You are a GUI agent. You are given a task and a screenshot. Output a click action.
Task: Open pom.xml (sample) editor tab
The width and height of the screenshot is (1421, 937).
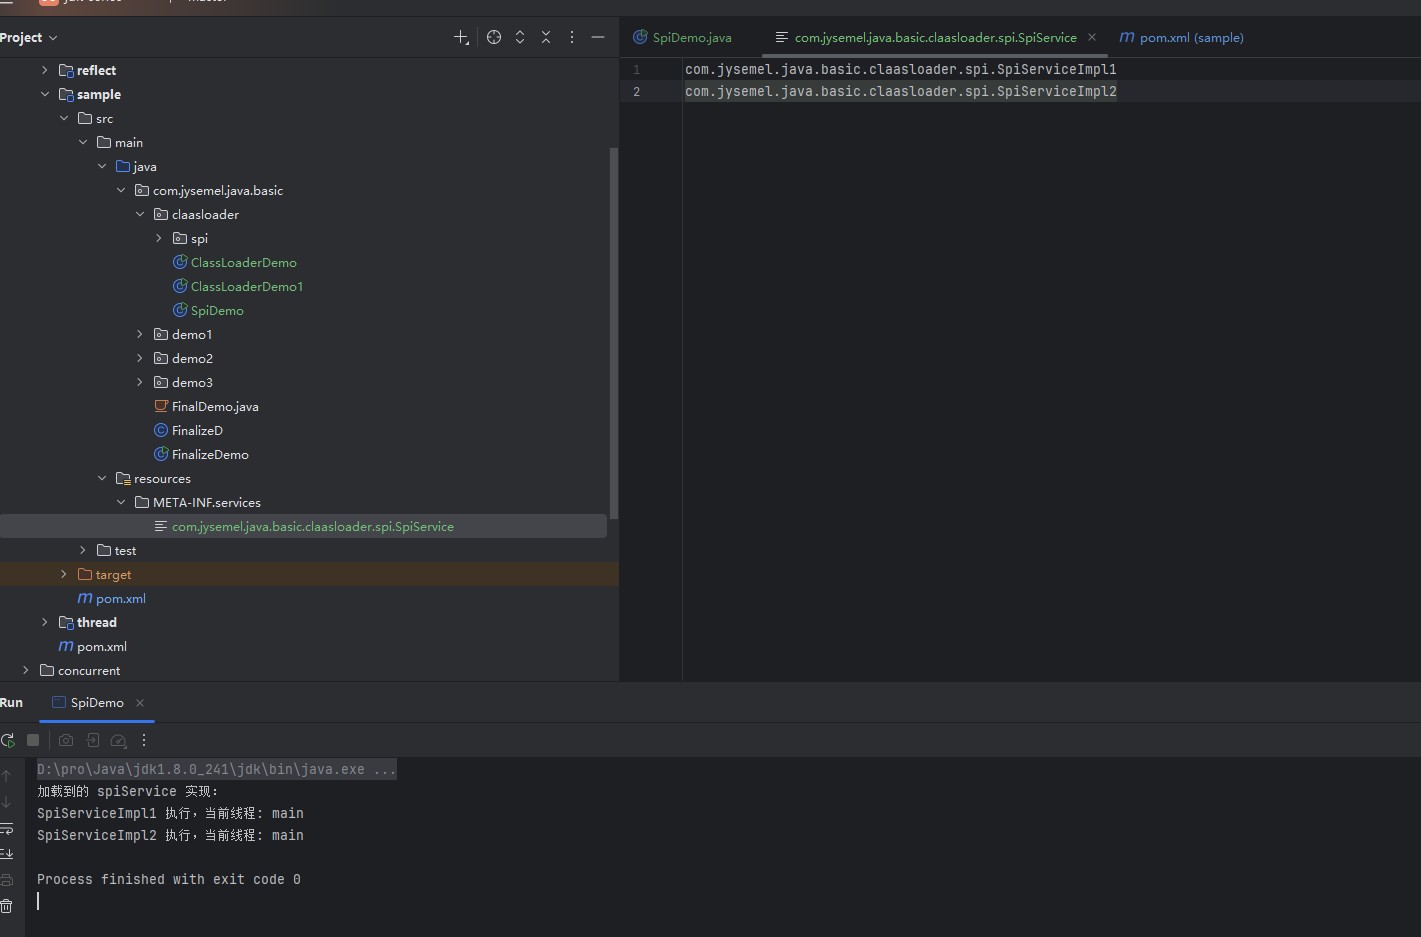click(1190, 38)
